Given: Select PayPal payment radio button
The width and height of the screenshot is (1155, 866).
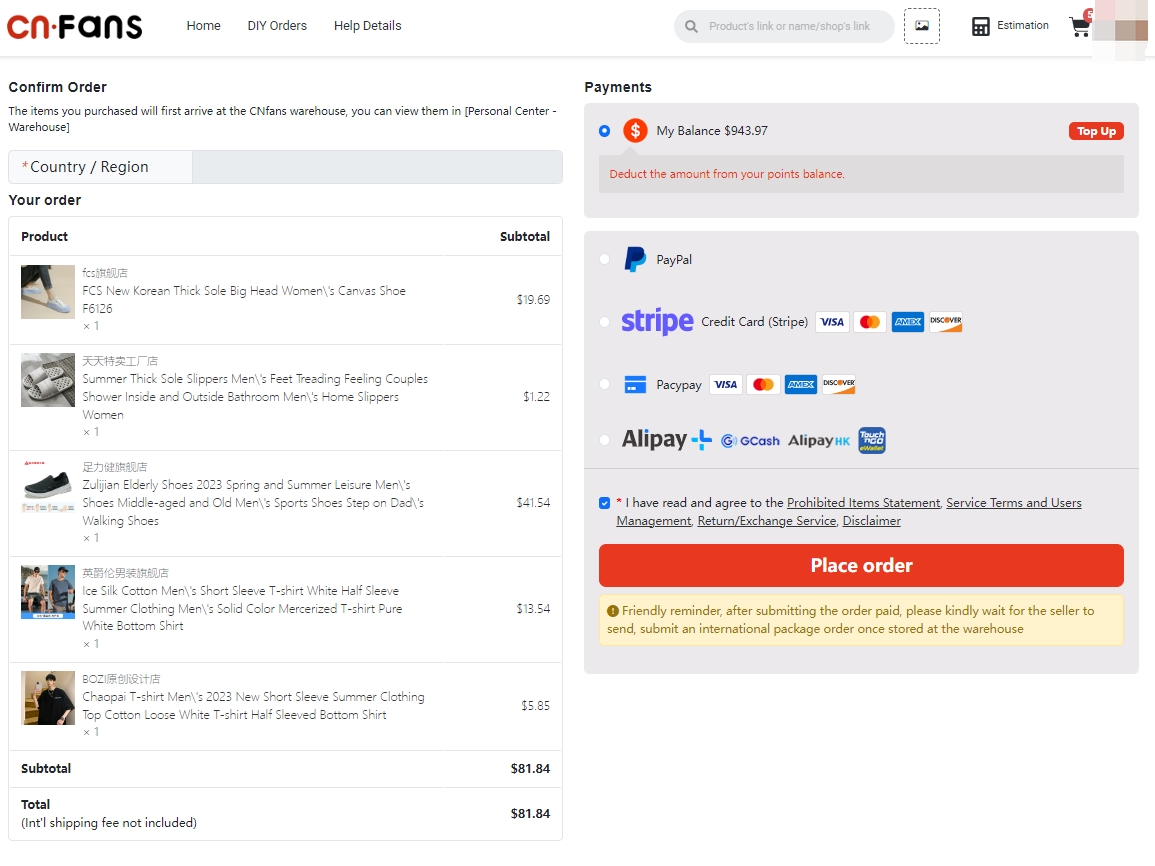Looking at the screenshot, I should click(x=605, y=259).
